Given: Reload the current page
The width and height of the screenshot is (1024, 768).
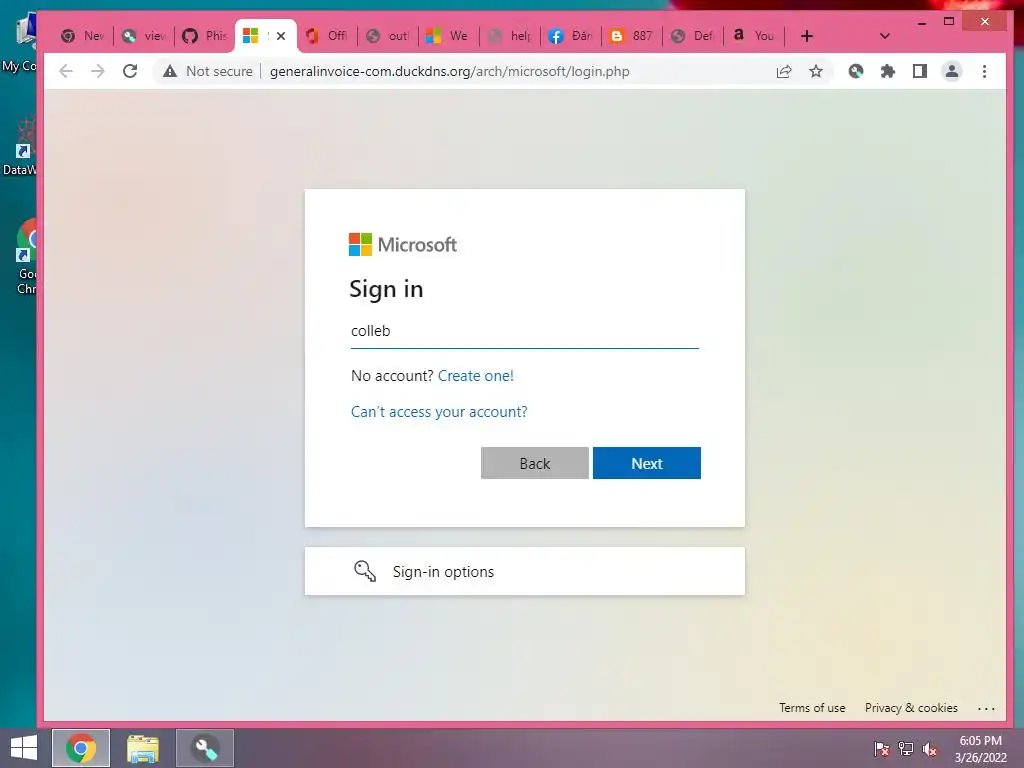Looking at the screenshot, I should pos(130,71).
